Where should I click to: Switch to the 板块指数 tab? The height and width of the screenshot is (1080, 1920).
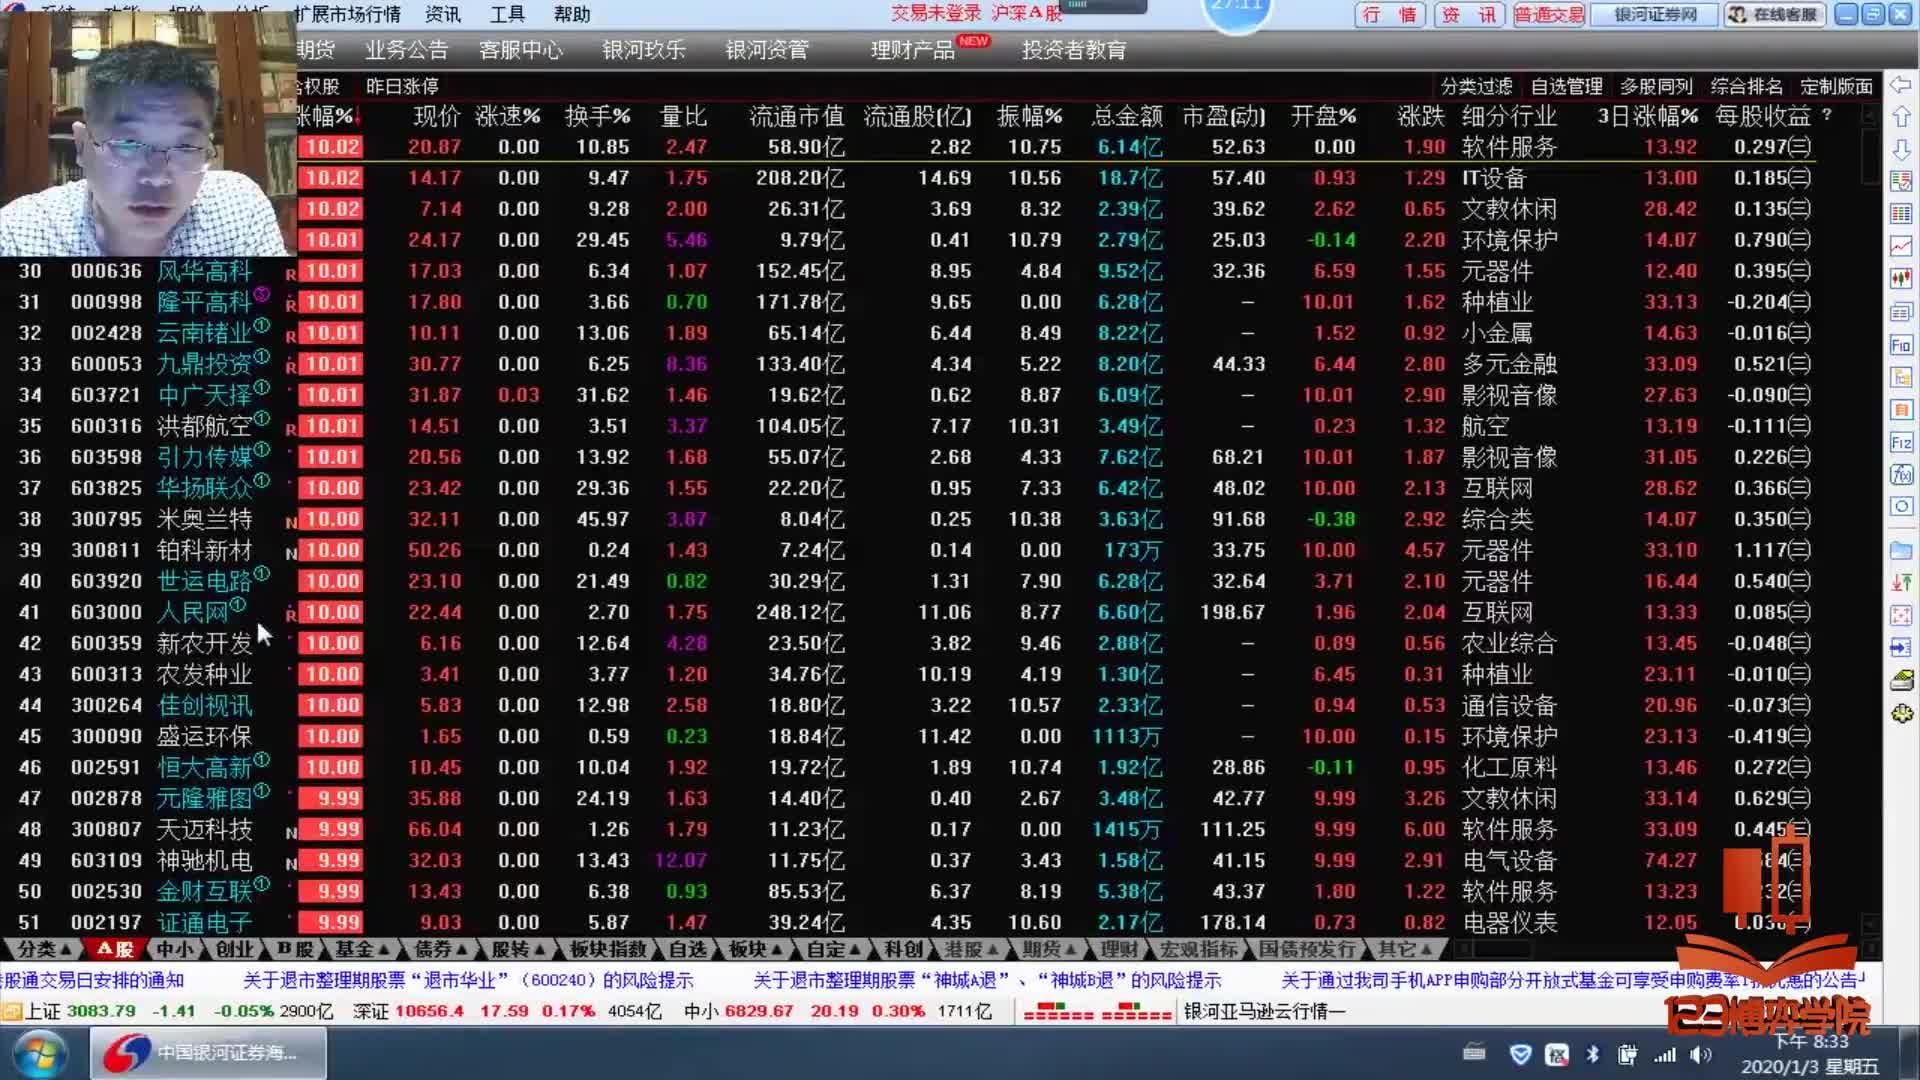point(607,949)
